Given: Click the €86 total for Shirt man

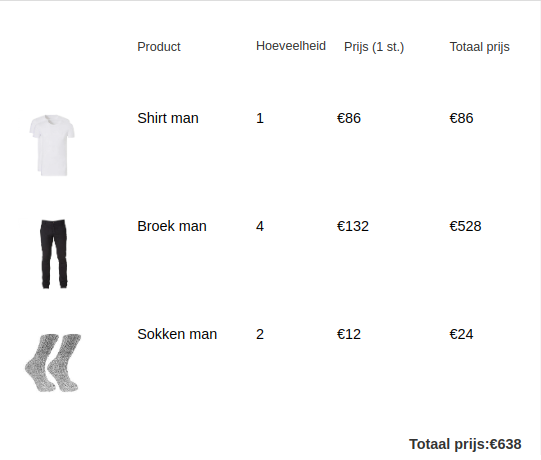Looking at the screenshot, I should point(461,118).
